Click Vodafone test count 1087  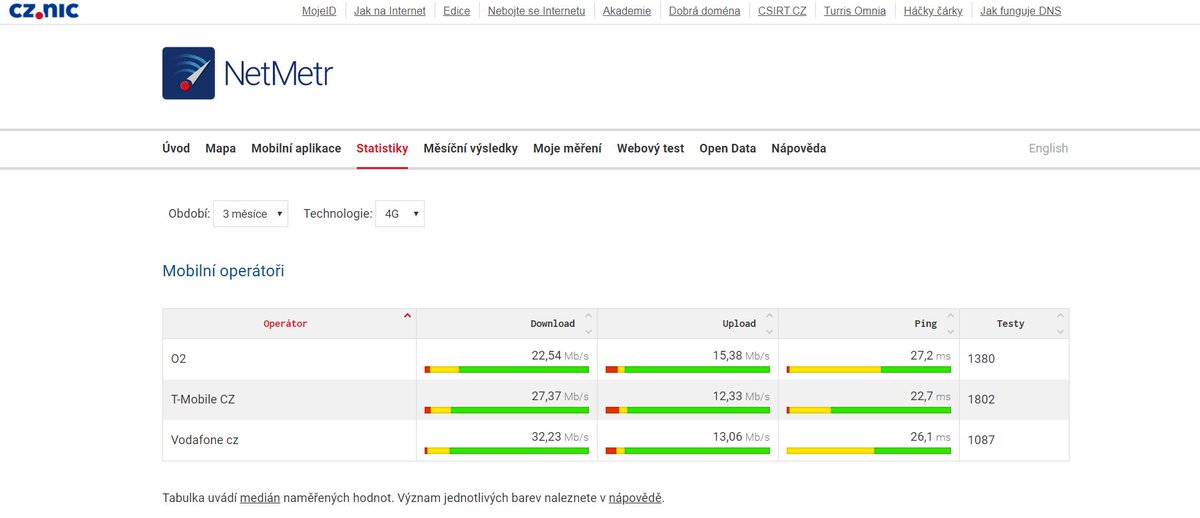[981, 440]
